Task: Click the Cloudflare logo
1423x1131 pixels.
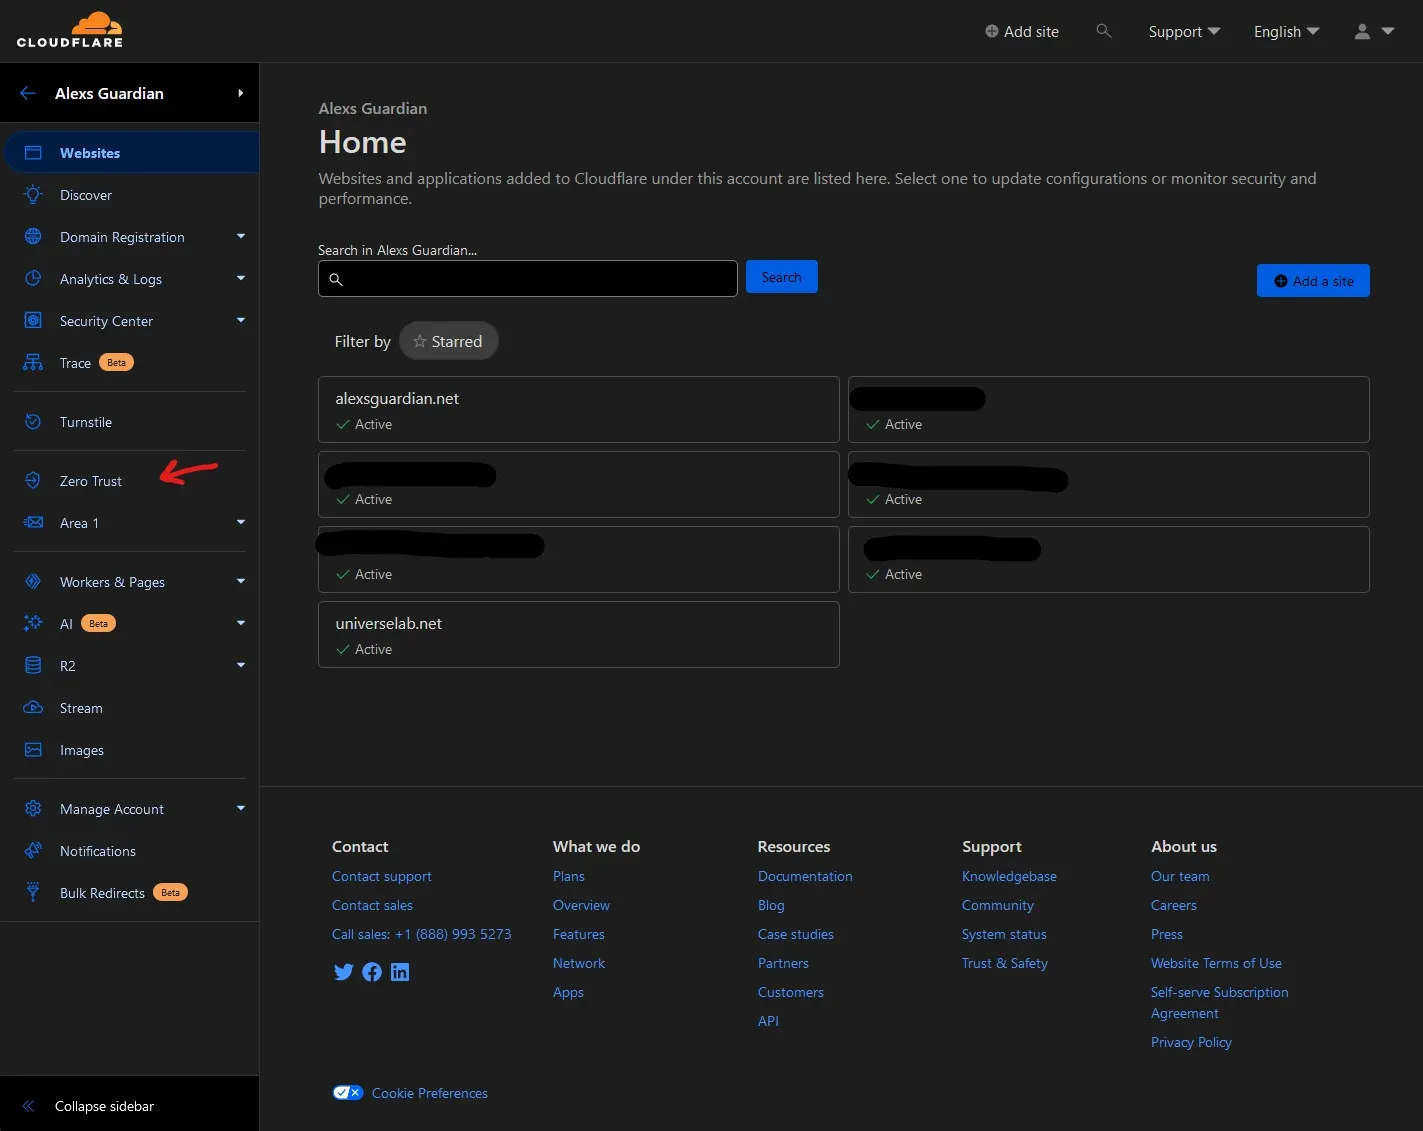Action: tap(70, 30)
